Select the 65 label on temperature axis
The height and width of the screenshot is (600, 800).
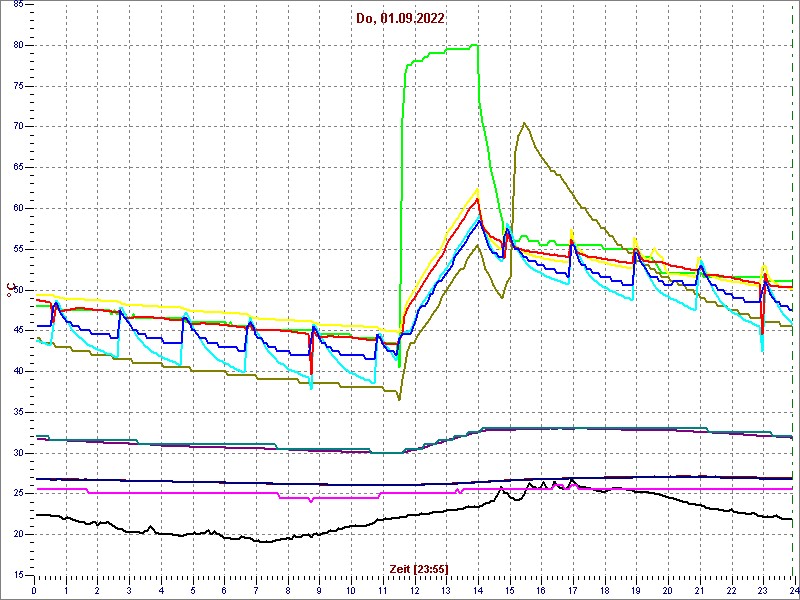click(18, 168)
